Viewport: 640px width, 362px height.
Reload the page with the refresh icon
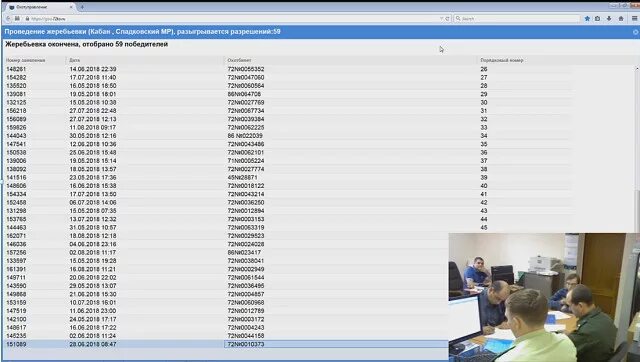tap(447, 19)
